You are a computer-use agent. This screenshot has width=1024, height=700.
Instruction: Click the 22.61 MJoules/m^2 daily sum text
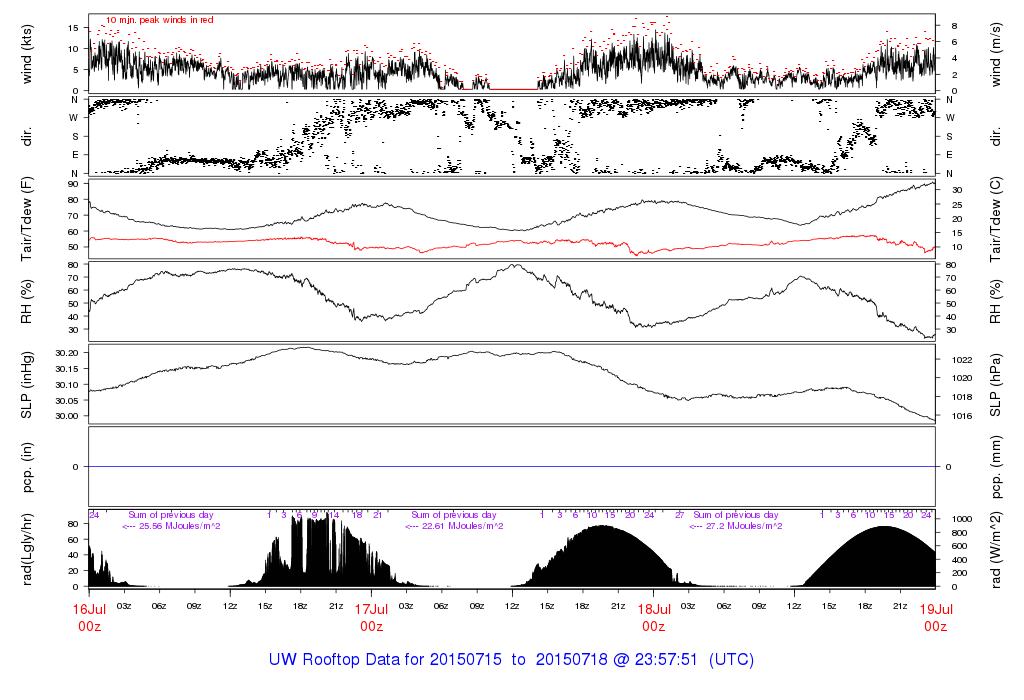(x=453, y=526)
